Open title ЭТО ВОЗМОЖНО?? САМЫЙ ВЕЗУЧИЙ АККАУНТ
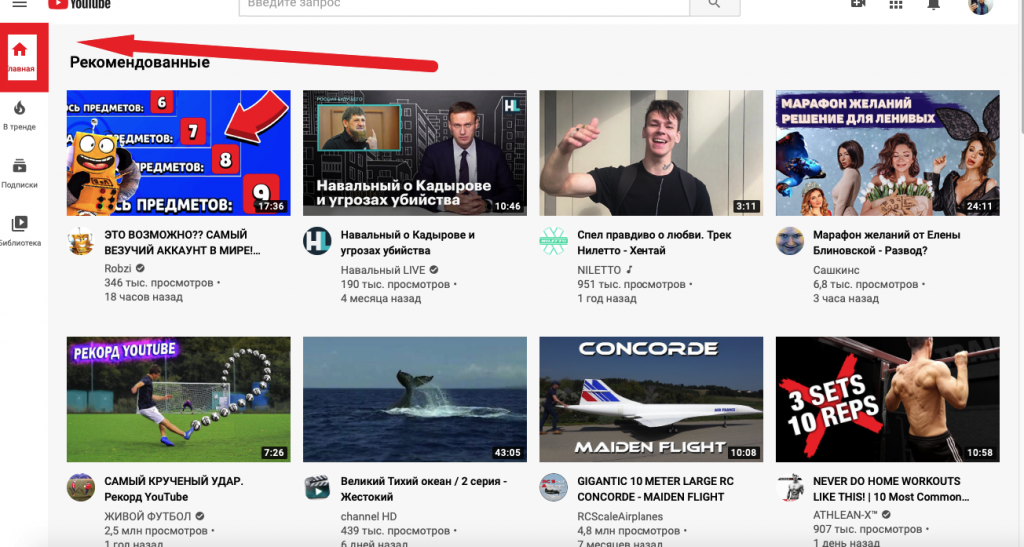 point(182,242)
